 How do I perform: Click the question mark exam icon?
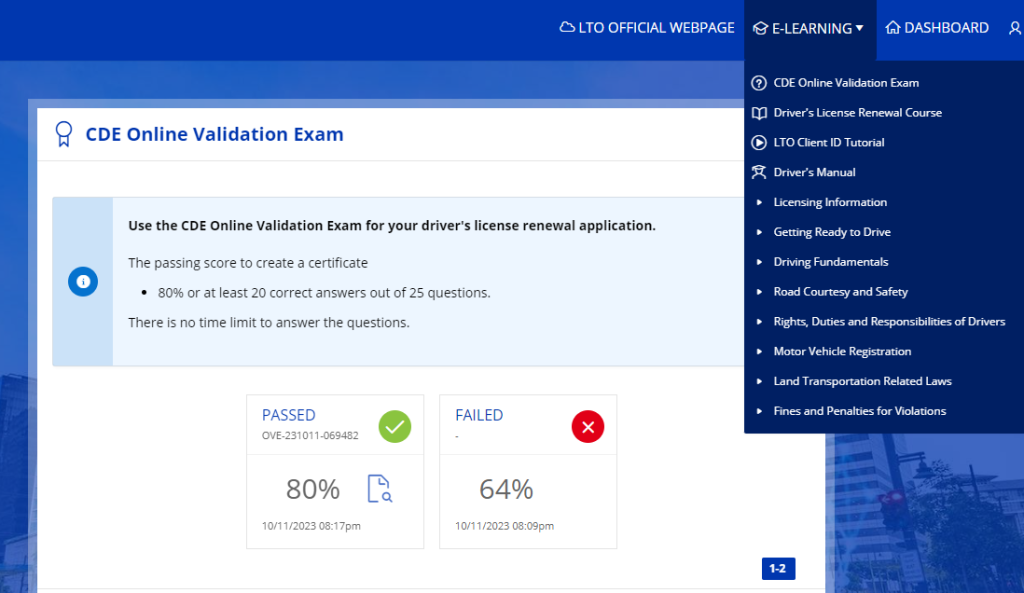(x=758, y=83)
